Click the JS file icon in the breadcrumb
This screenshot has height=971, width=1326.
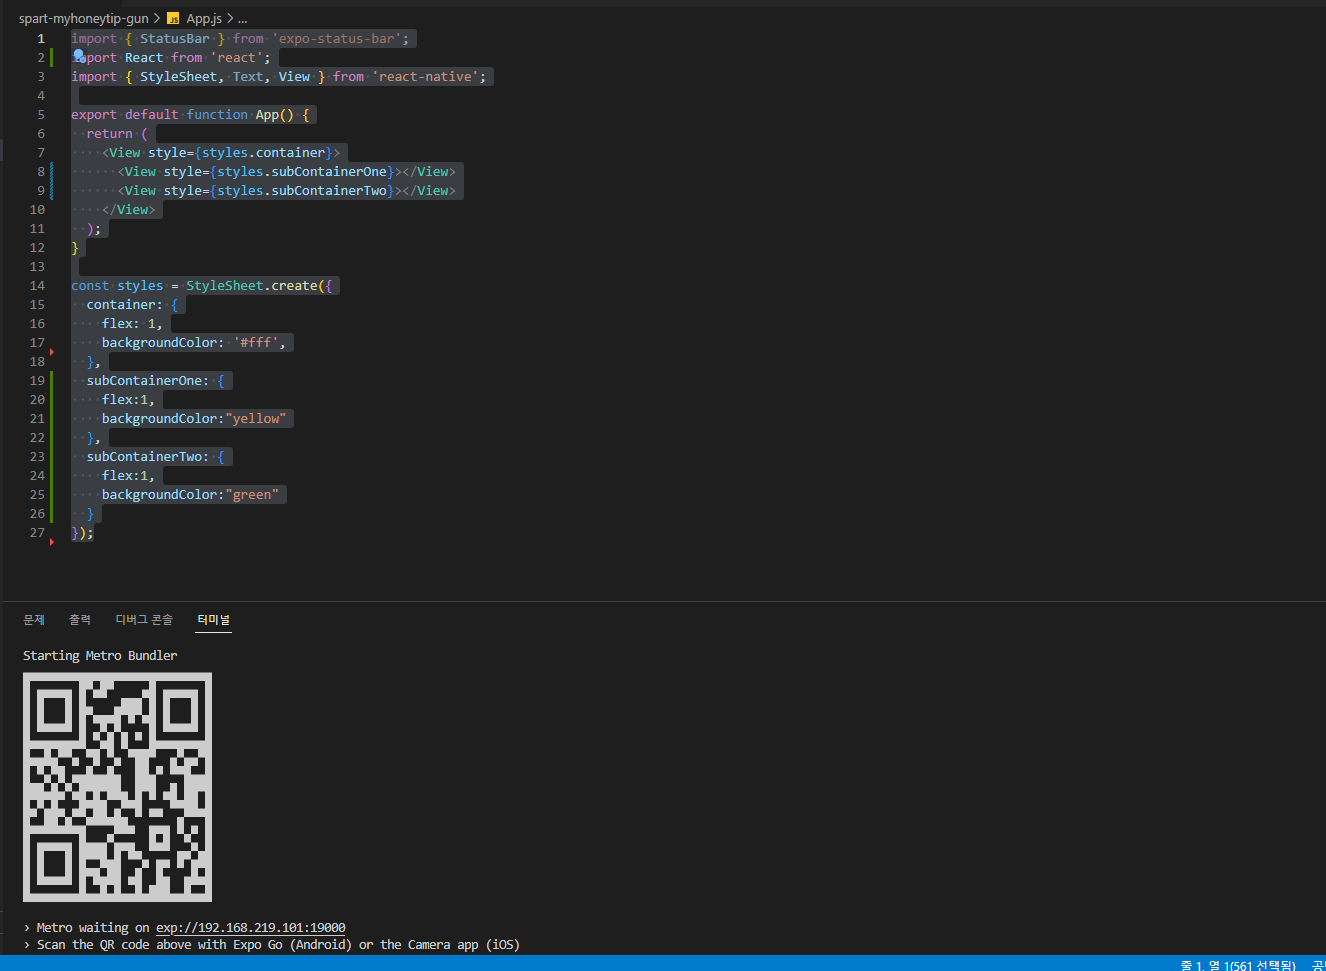click(x=173, y=18)
